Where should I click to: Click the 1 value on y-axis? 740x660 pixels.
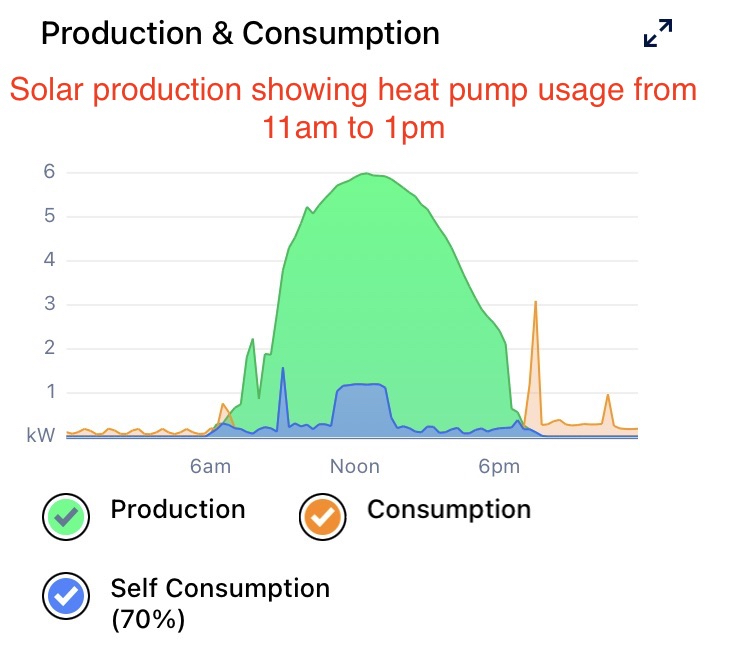click(x=47, y=392)
